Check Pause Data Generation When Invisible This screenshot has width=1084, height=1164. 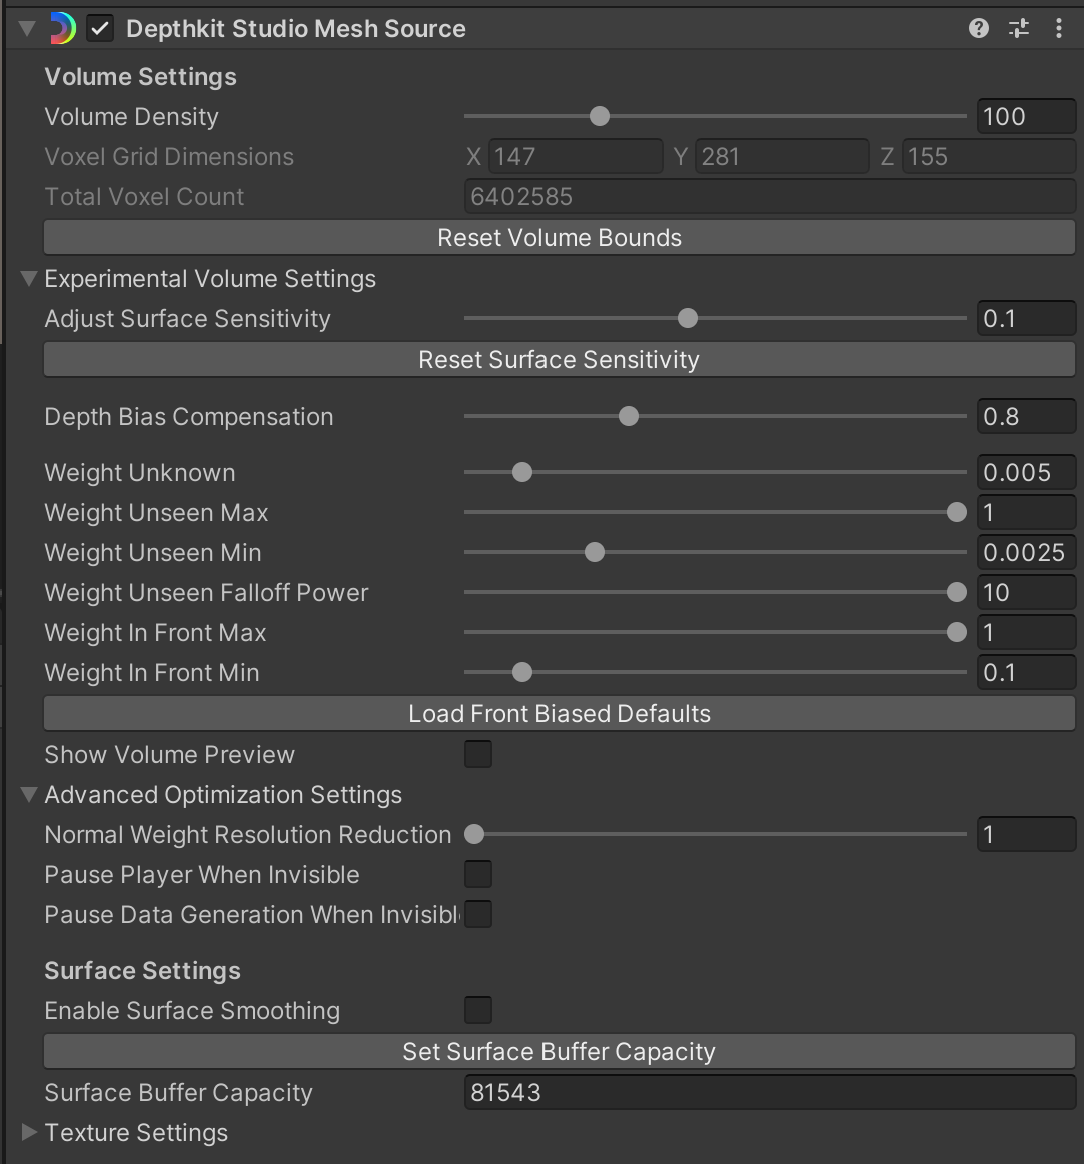tap(478, 915)
